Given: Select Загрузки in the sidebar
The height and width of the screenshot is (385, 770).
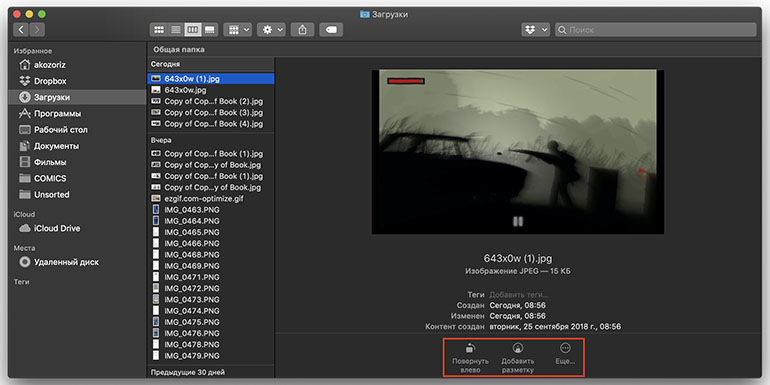Looking at the screenshot, I should [x=77, y=97].
